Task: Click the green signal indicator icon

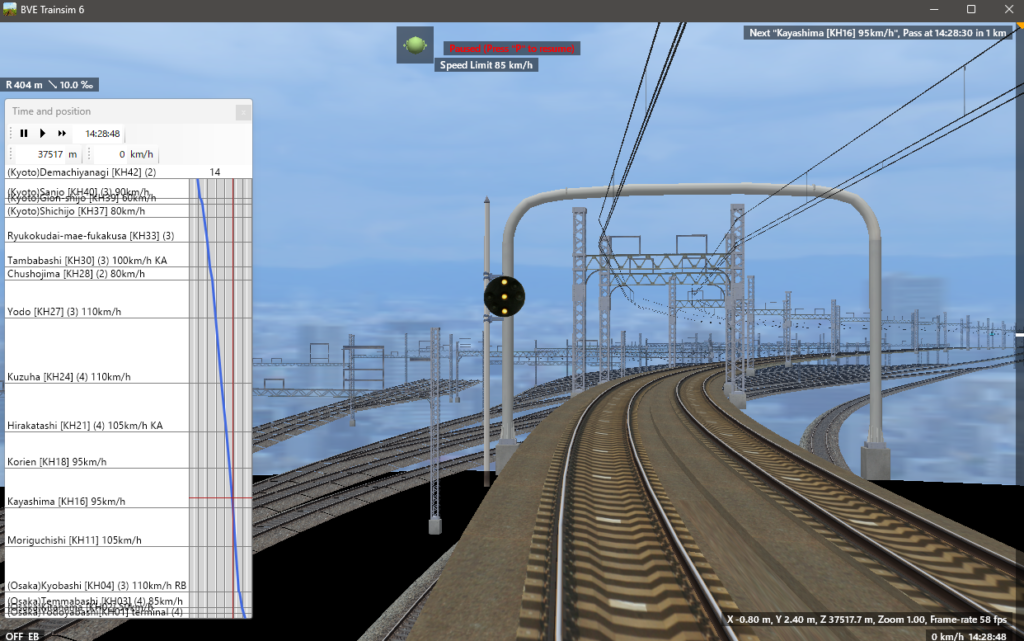Action: click(x=414, y=45)
